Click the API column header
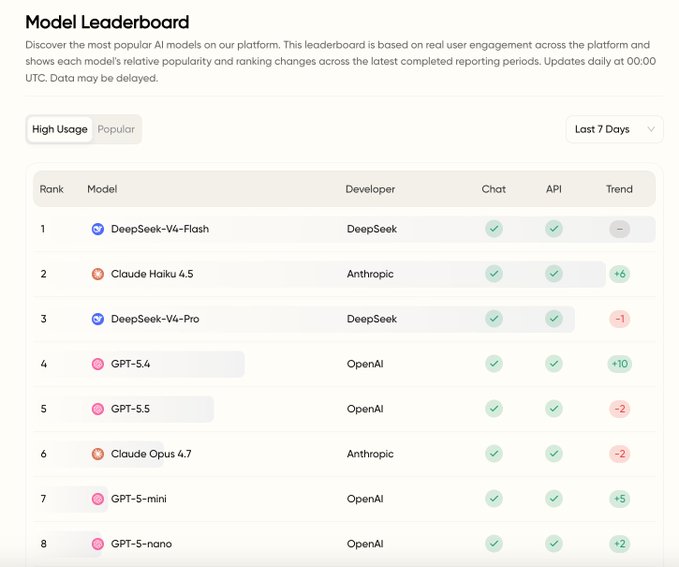The width and height of the screenshot is (679, 567). point(554,189)
